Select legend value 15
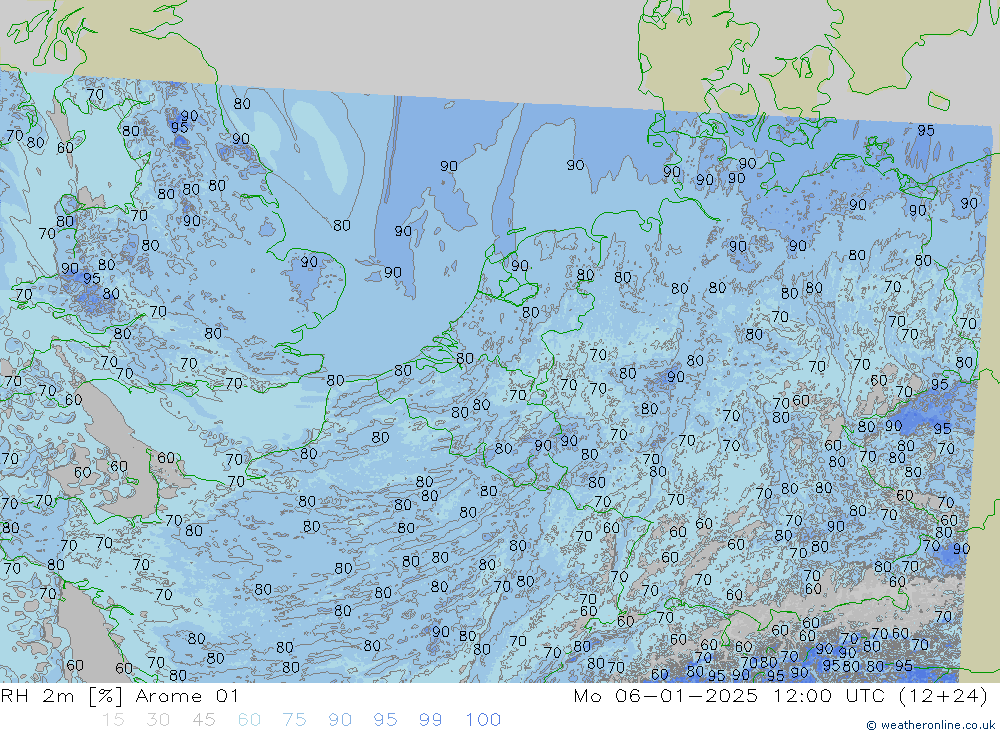 point(113,720)
